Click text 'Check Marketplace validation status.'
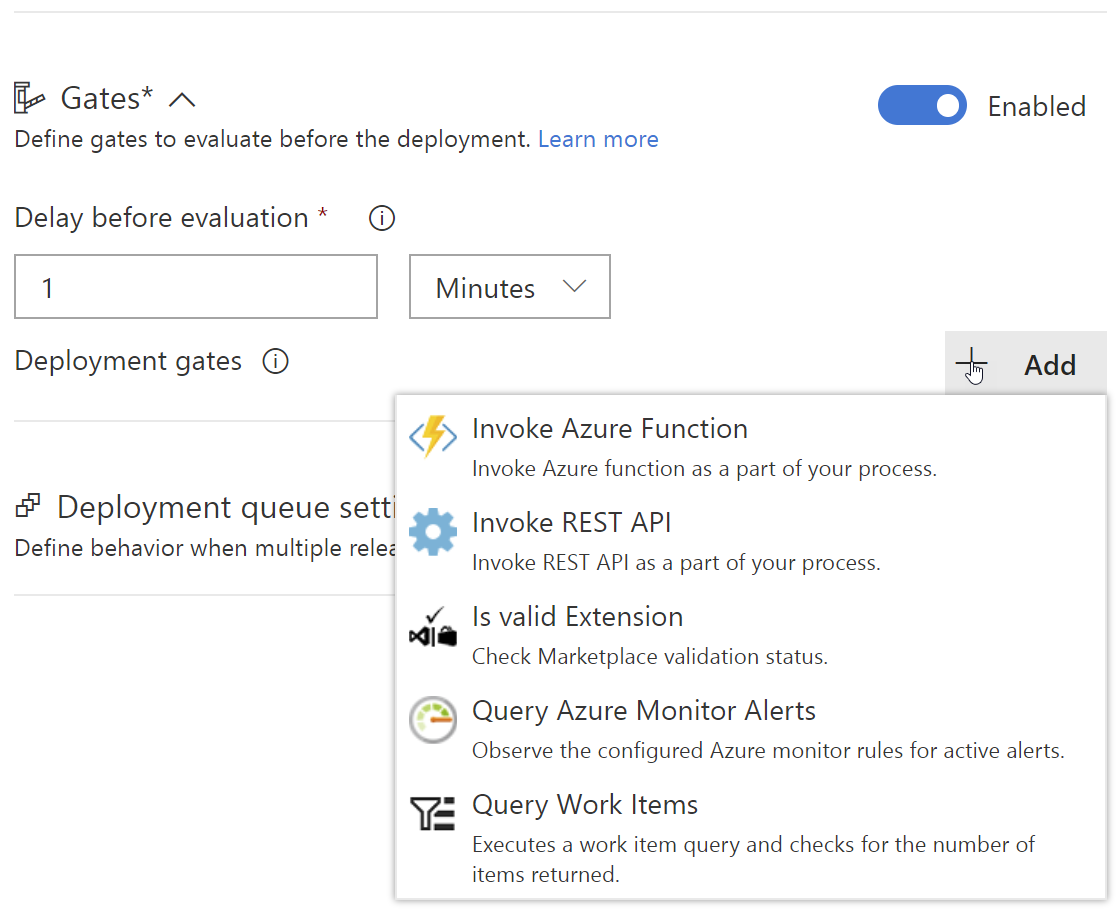The image size is (1118, 911). pyautogui.click(x=650, y=657)
